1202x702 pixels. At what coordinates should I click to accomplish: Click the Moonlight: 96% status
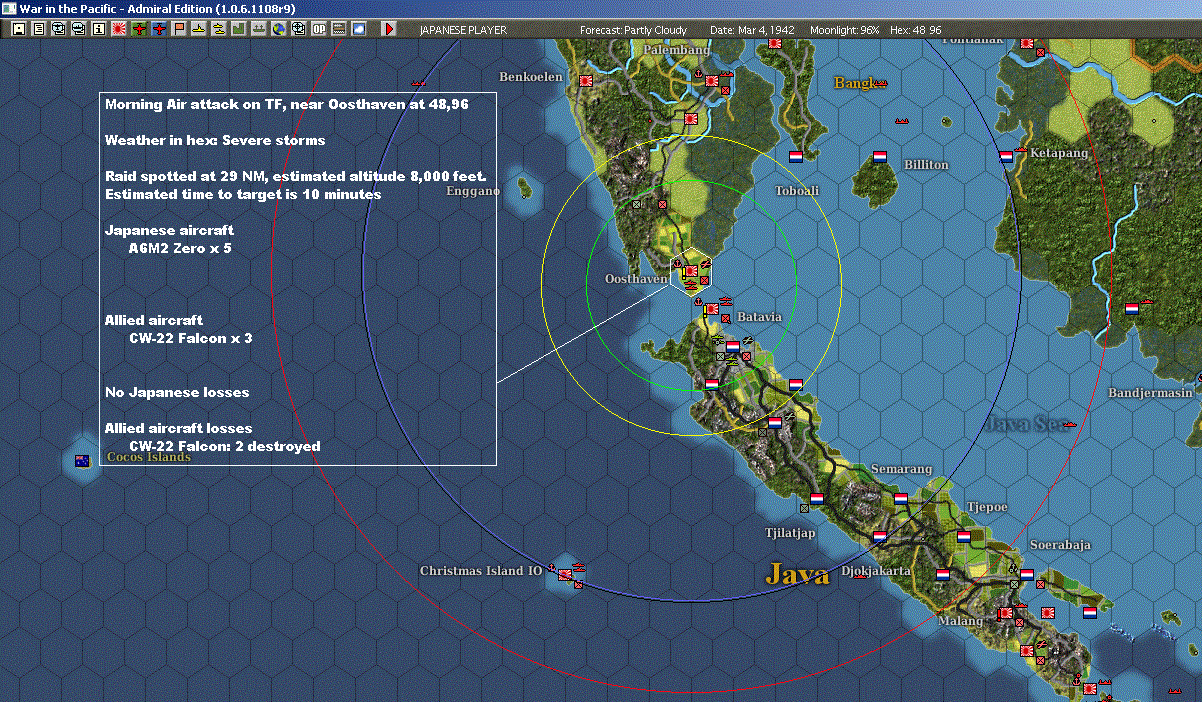[845, 30]
